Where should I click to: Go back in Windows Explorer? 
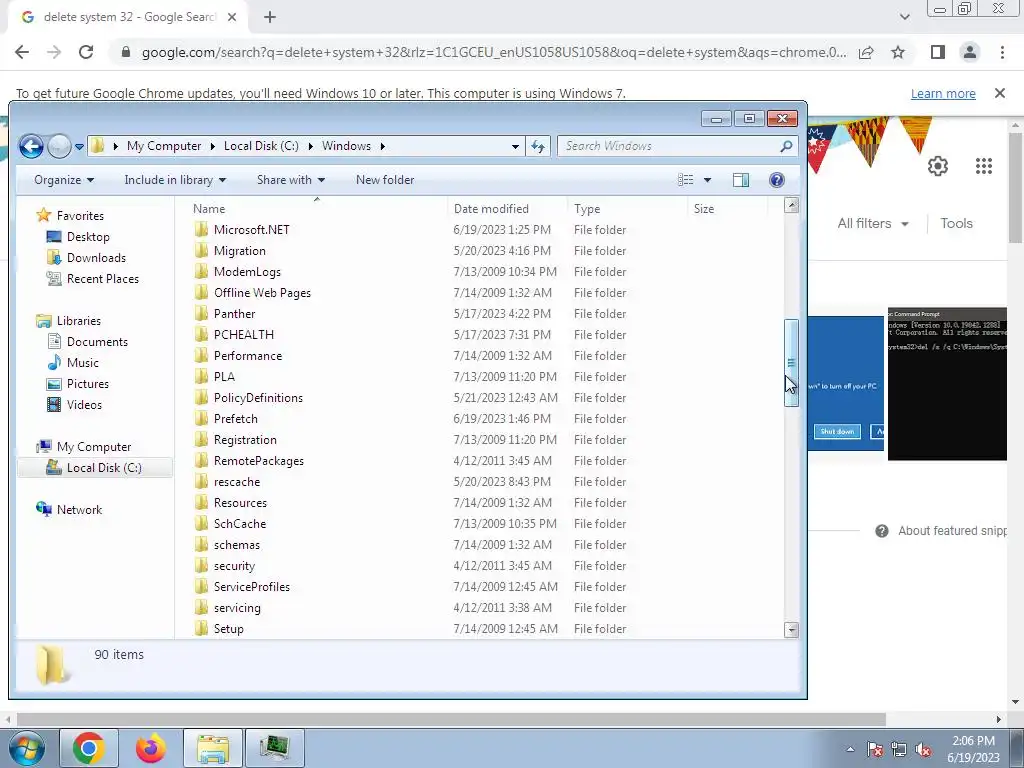click(x=31, y=146)
